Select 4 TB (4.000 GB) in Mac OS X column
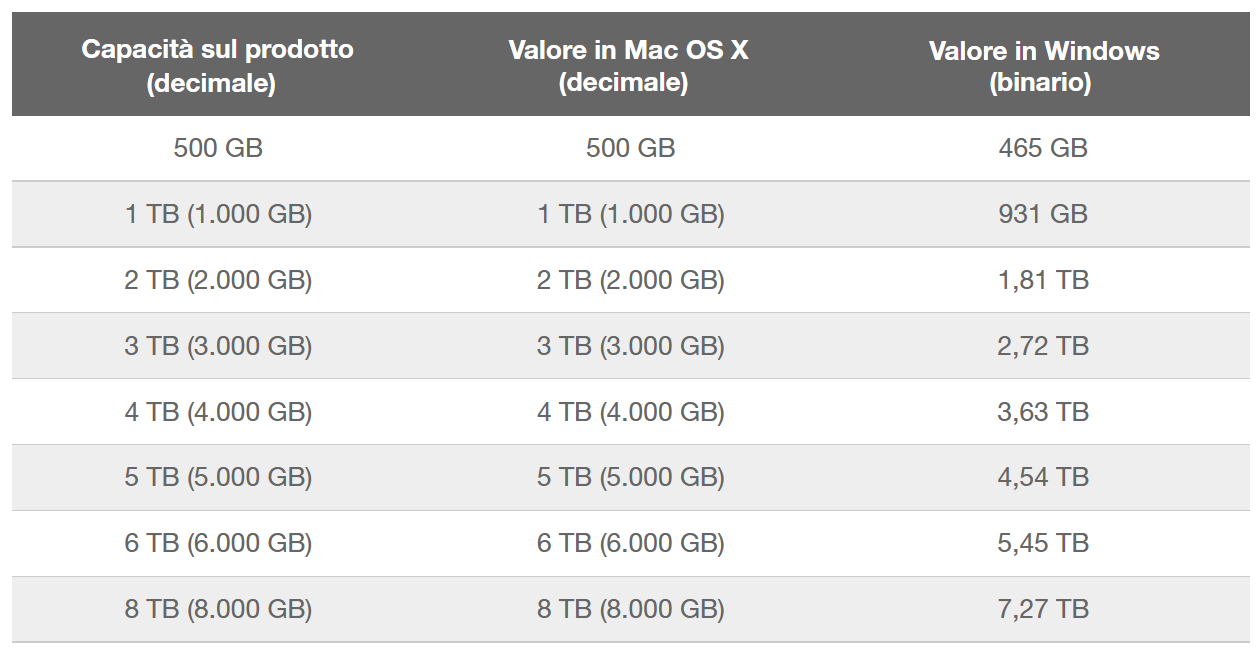Viewport: 1259px width, 654px height. point(631,412)
